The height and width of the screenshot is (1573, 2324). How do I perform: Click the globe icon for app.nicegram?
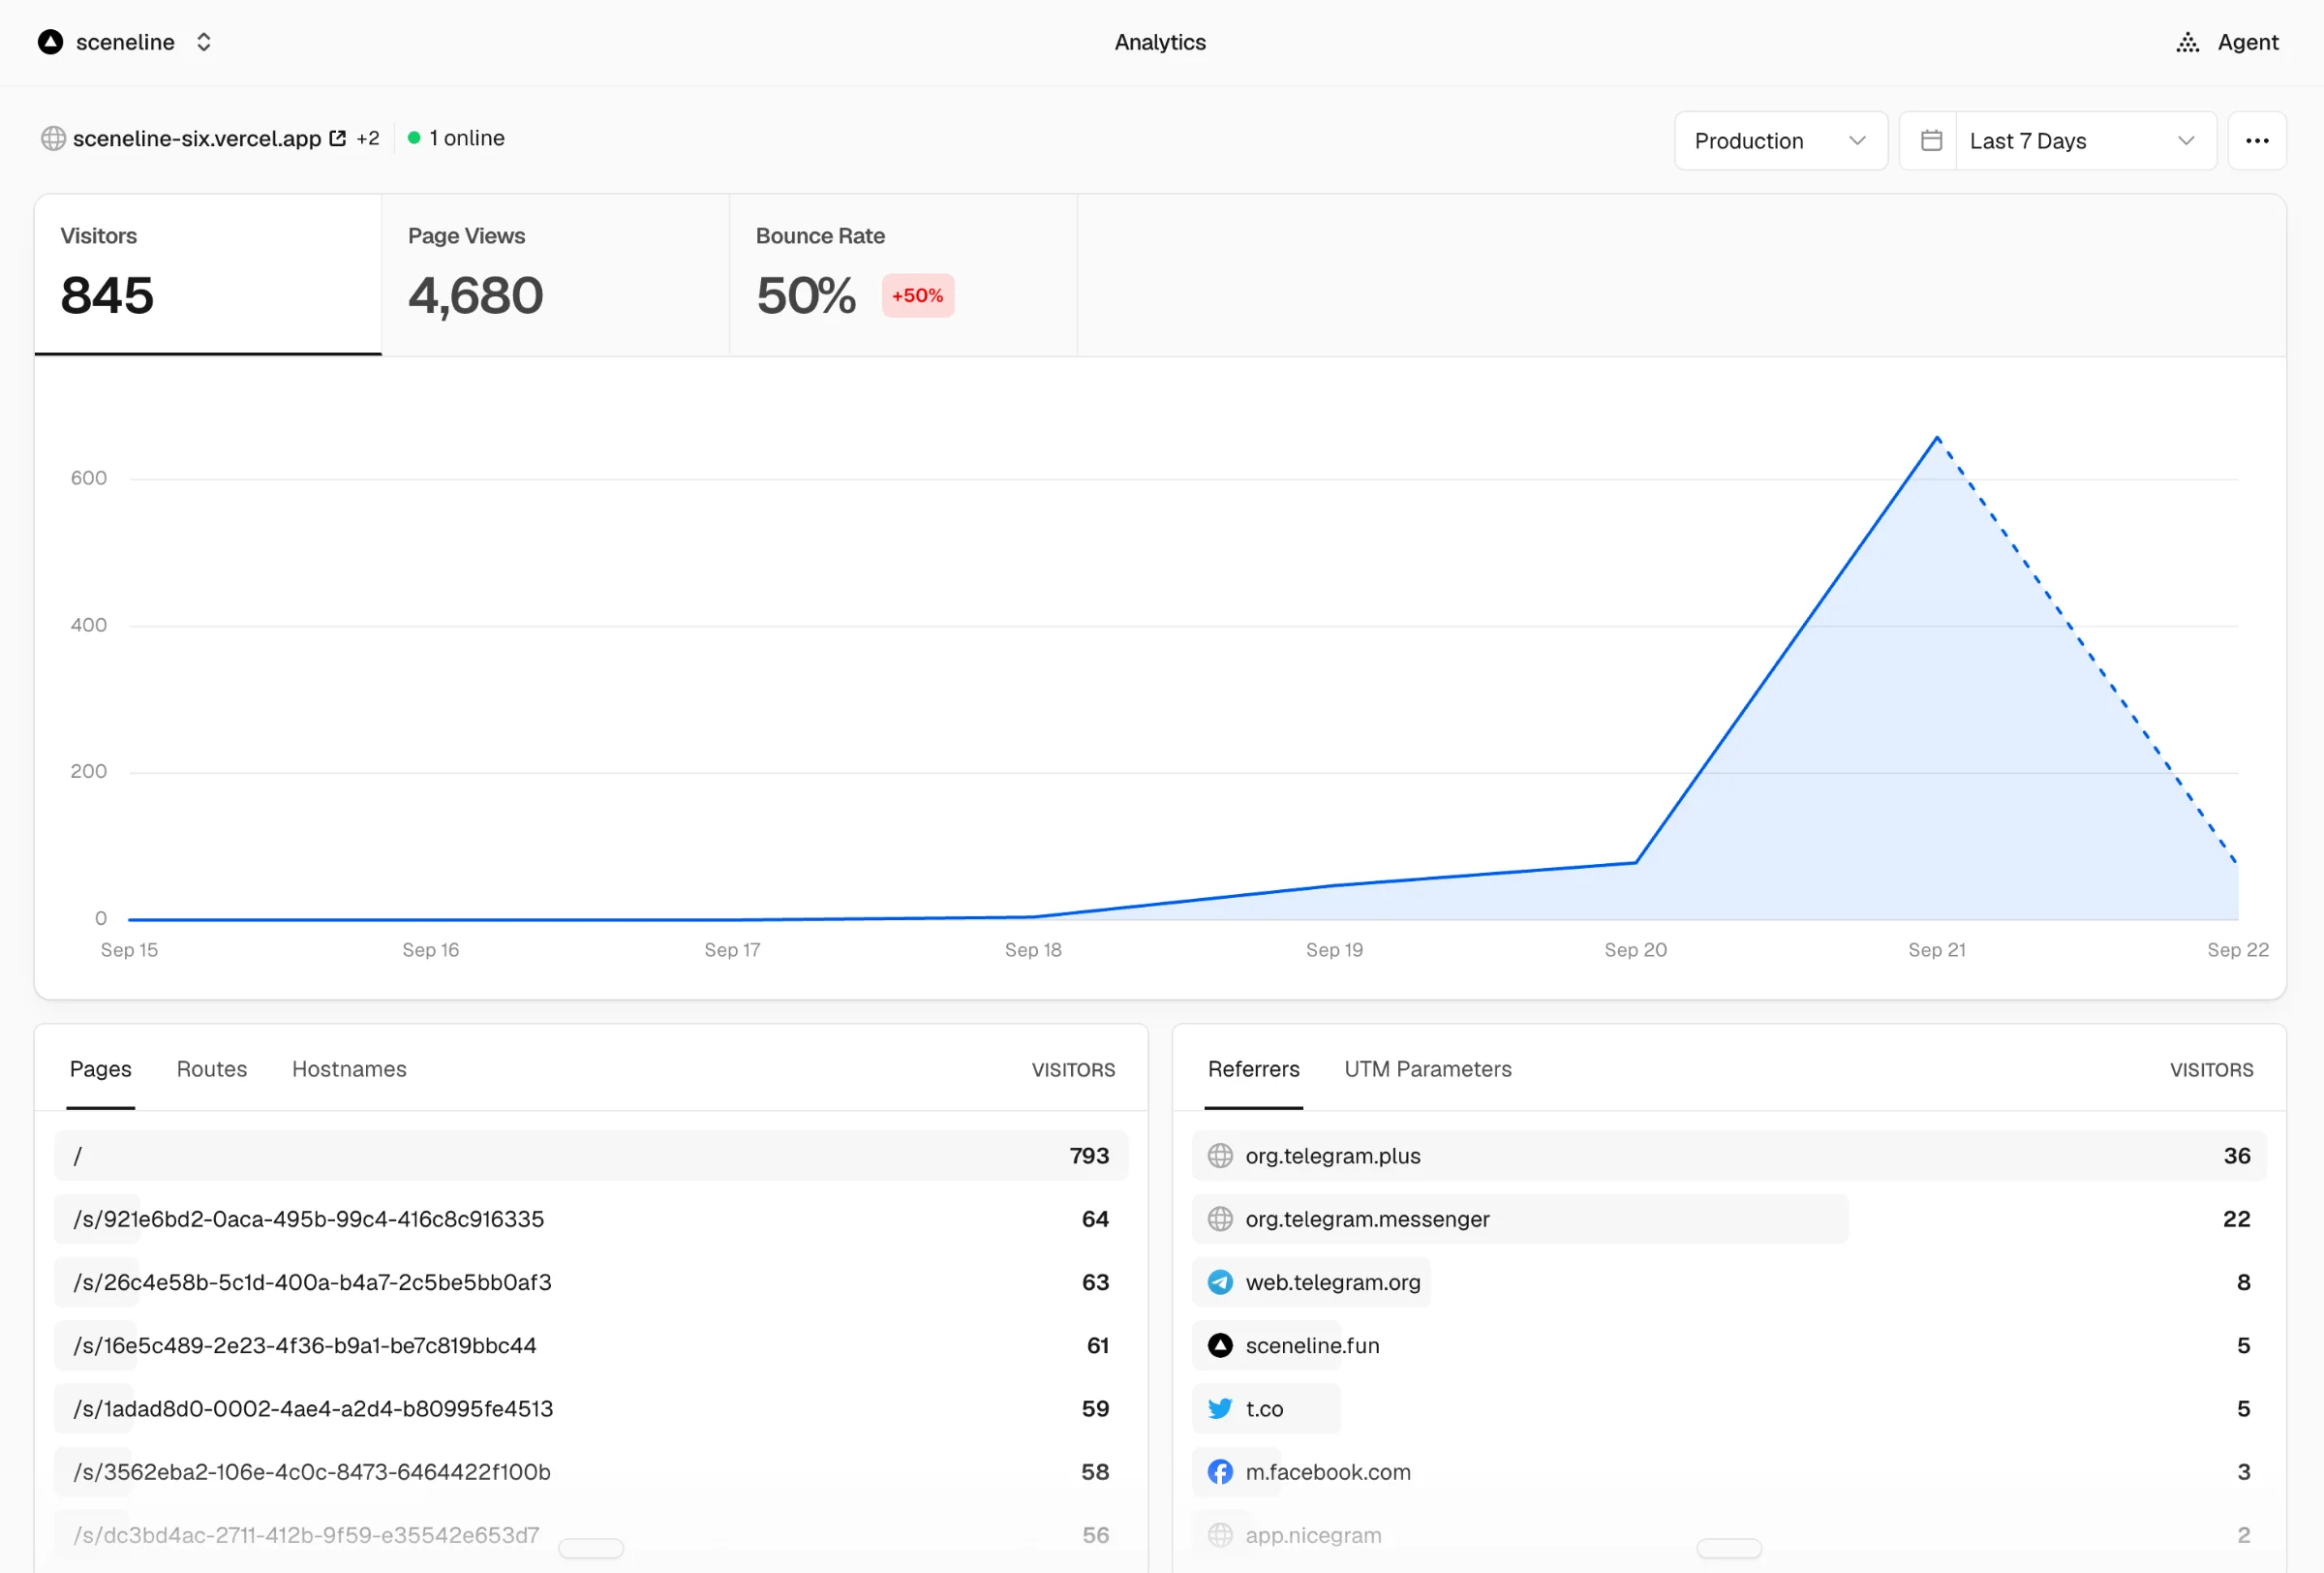[x=1220, y=1535]
